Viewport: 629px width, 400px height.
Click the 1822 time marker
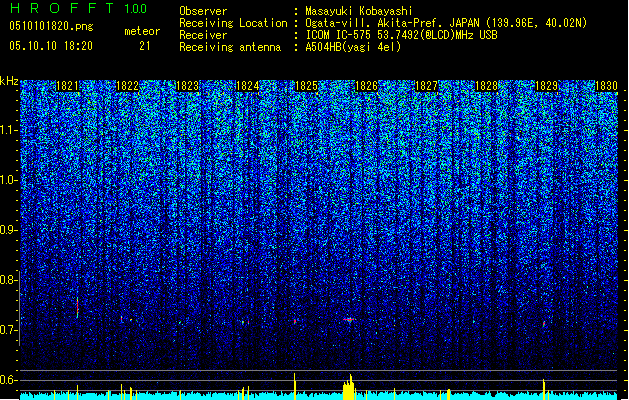127,86
